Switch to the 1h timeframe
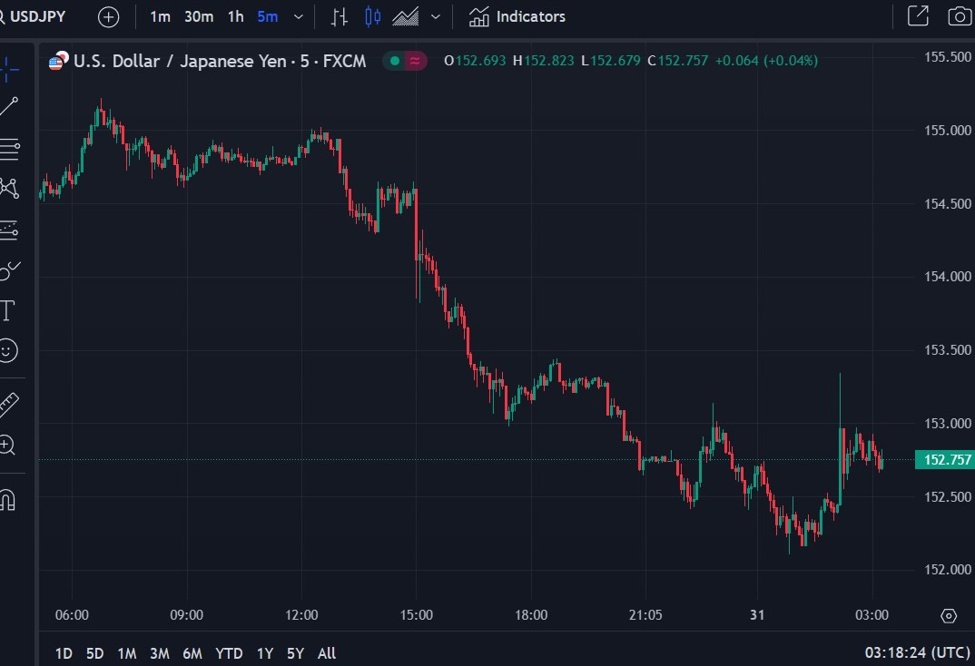 click(235, 16)
